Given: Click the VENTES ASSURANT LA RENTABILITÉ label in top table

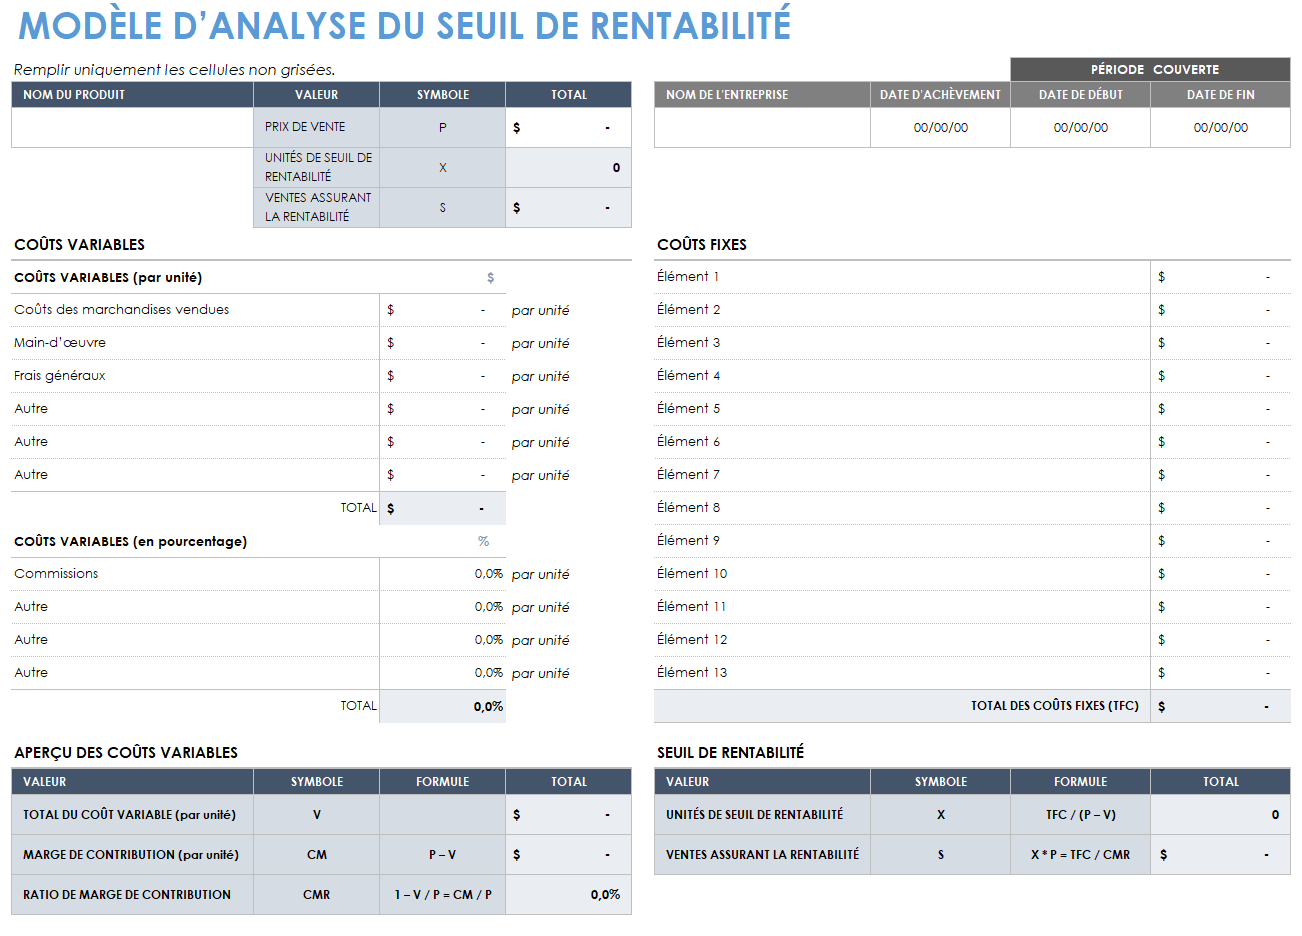Looking at the screenshot, I should point(316,208).
